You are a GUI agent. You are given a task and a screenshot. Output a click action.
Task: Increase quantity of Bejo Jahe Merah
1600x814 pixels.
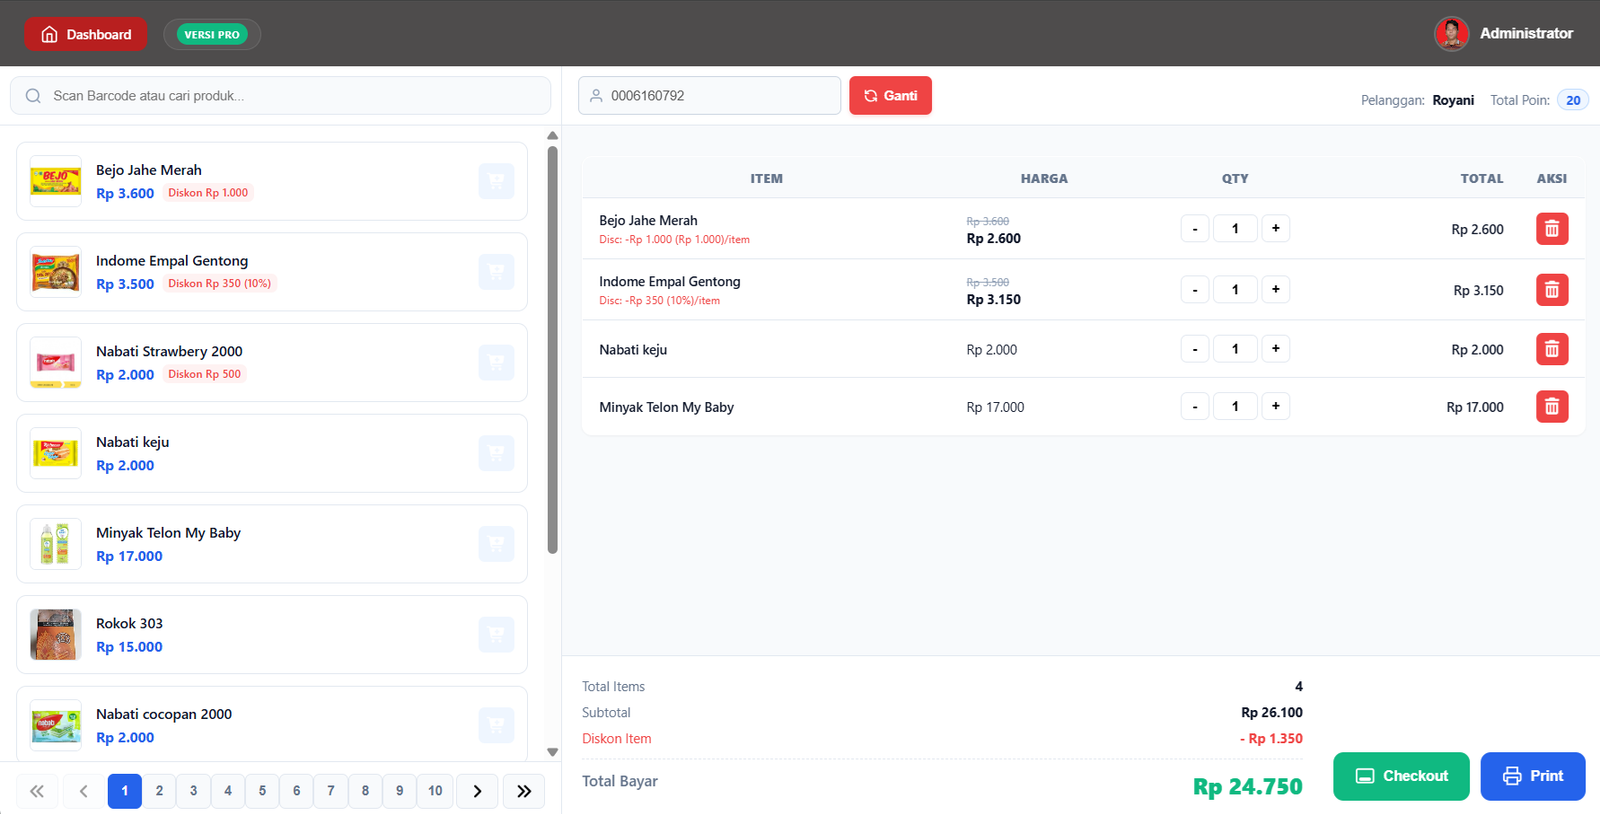coord(1276,229)
